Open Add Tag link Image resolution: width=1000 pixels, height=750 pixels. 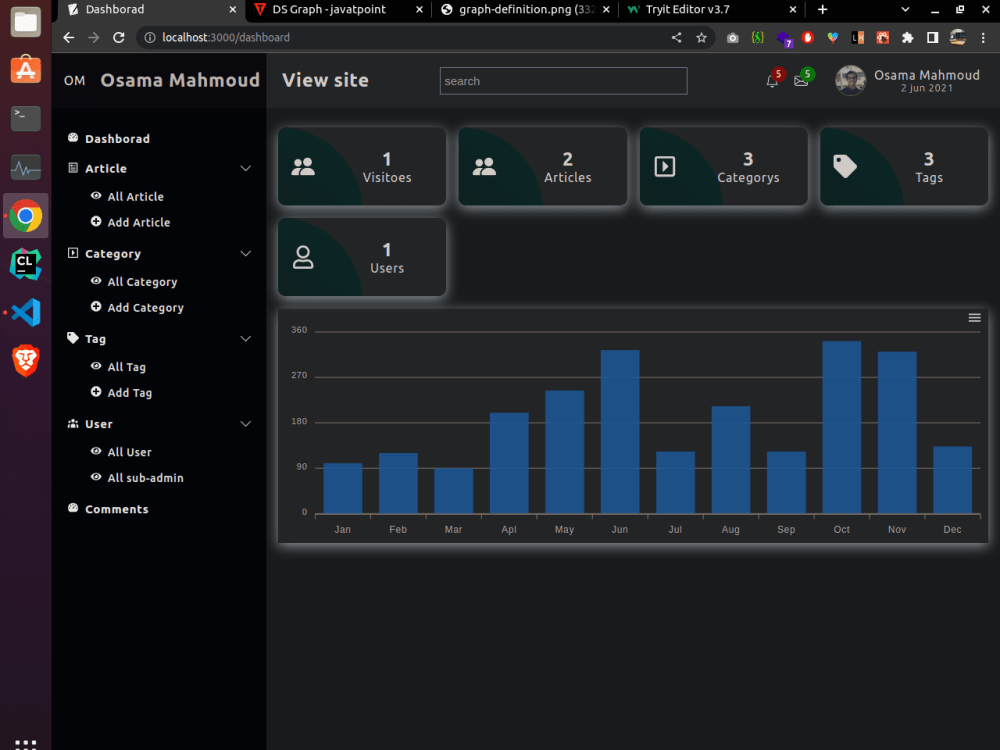coord(129,393)
